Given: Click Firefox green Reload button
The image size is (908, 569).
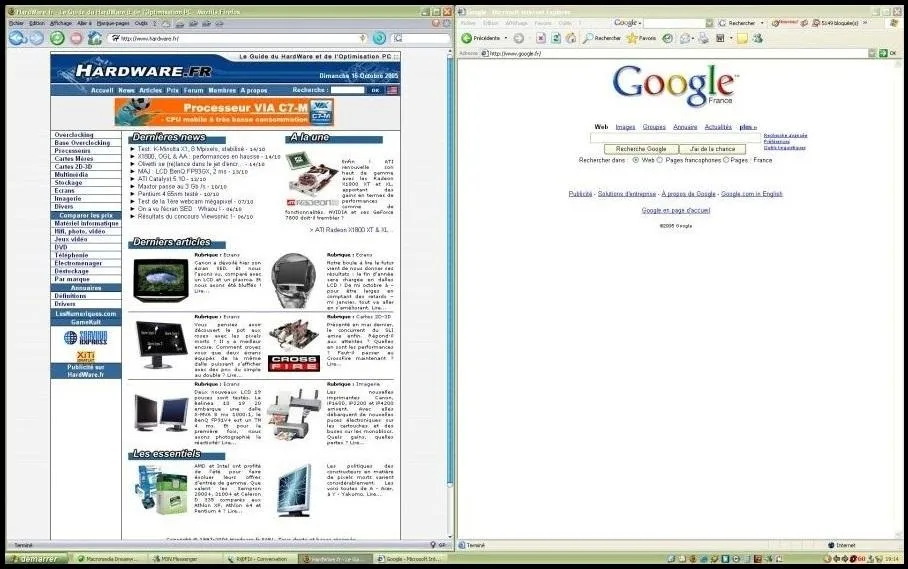Looking at the screenshot, I should [x=57, y=38].
